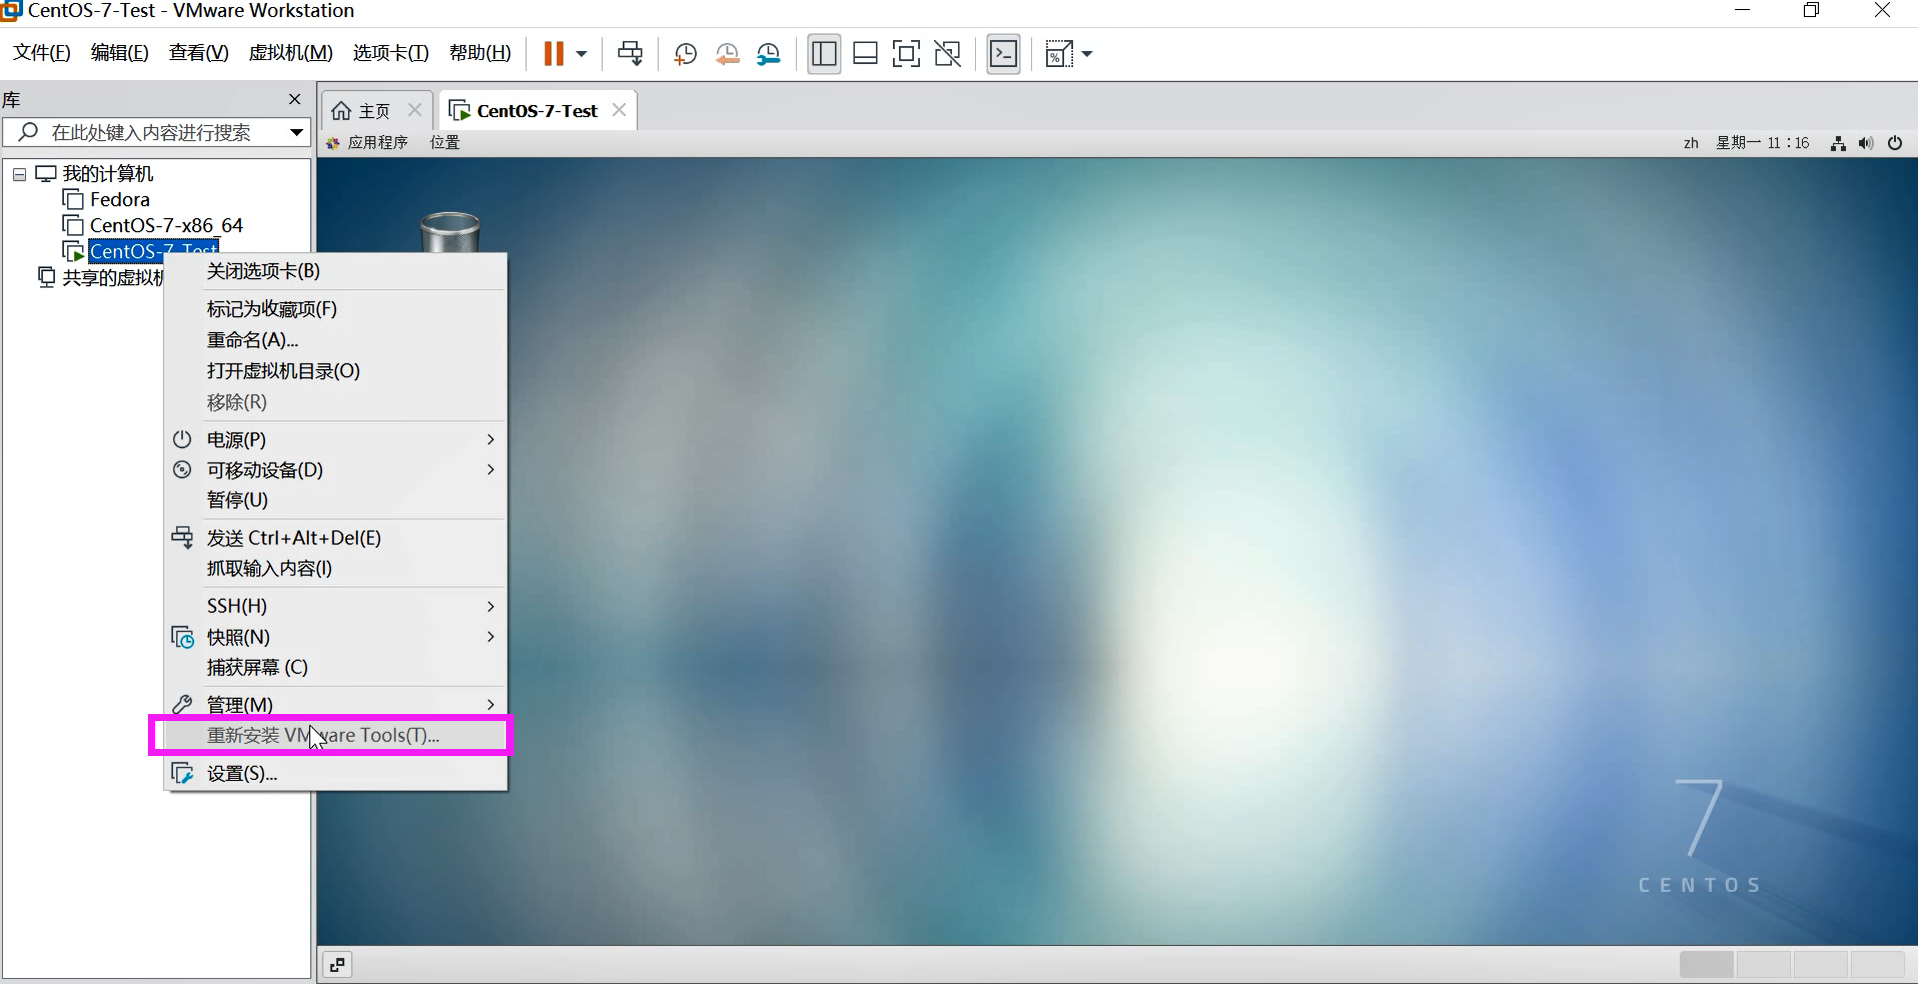The image size is (1918, 984).
Task: Choose 重新安装 VMware Tools(T)... menu entry
Action: (x=336, y=735)
